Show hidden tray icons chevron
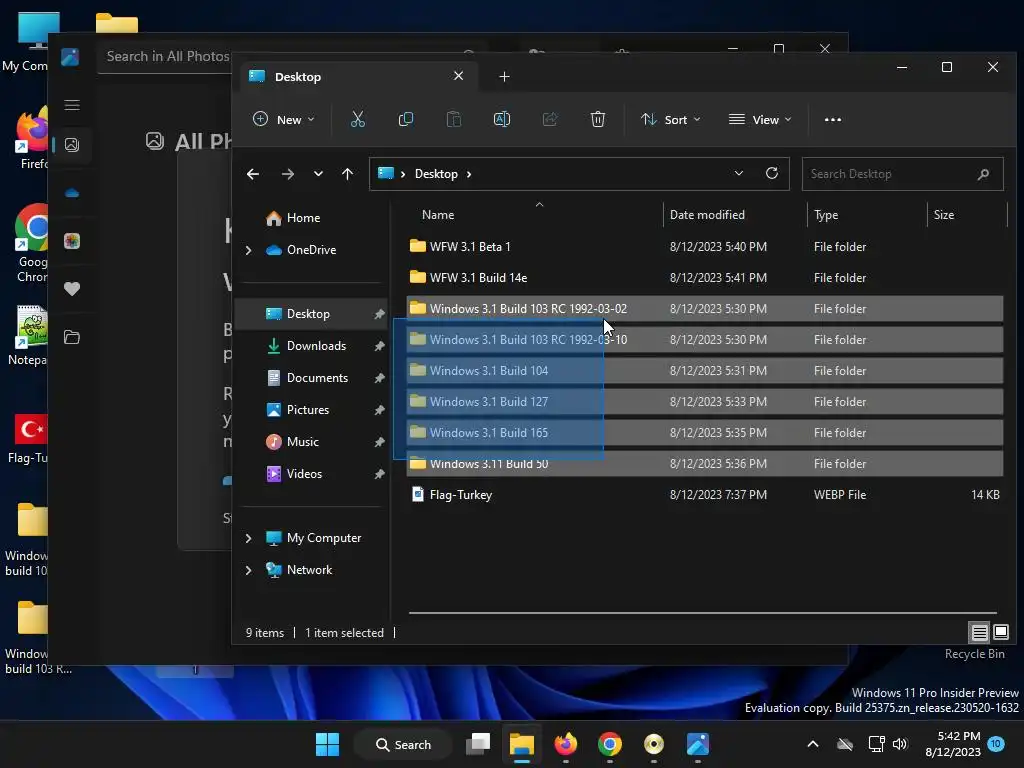The image size is (1024, 768). coord(813,744)
